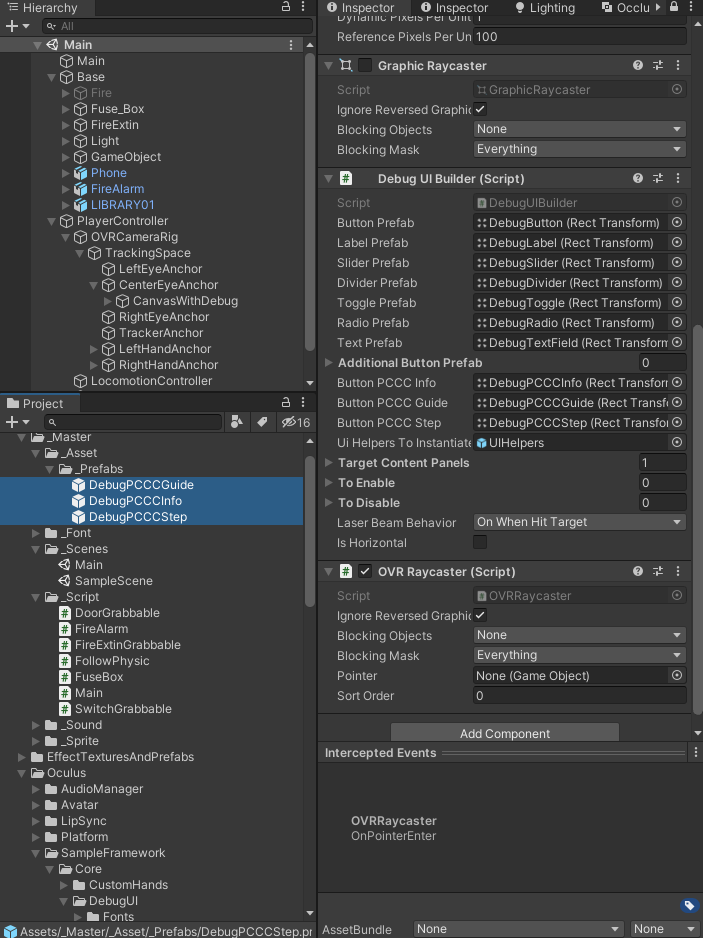Click Hierarchy plus create button
The height and width of the screenshot is (938, 703).
coord(17,26)
